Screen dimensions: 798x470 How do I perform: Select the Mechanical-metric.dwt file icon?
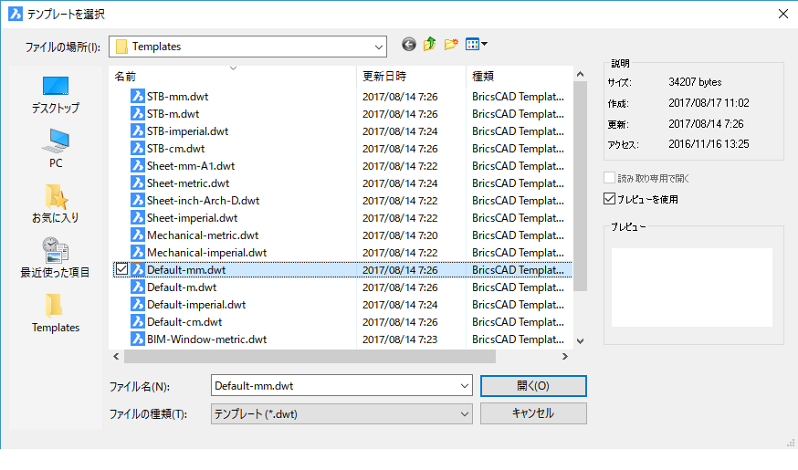pos(137,234)
